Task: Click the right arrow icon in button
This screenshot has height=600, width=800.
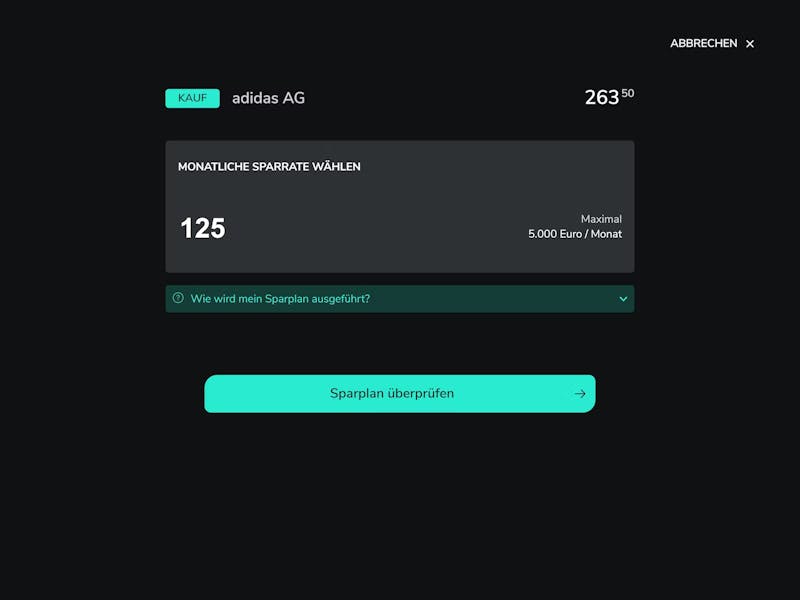Action: pyautogui.click(x=580, y=393)
